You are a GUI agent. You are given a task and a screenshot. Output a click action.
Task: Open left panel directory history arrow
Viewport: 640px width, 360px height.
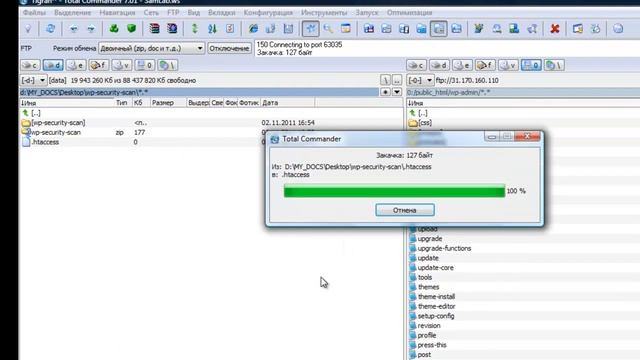397,92
